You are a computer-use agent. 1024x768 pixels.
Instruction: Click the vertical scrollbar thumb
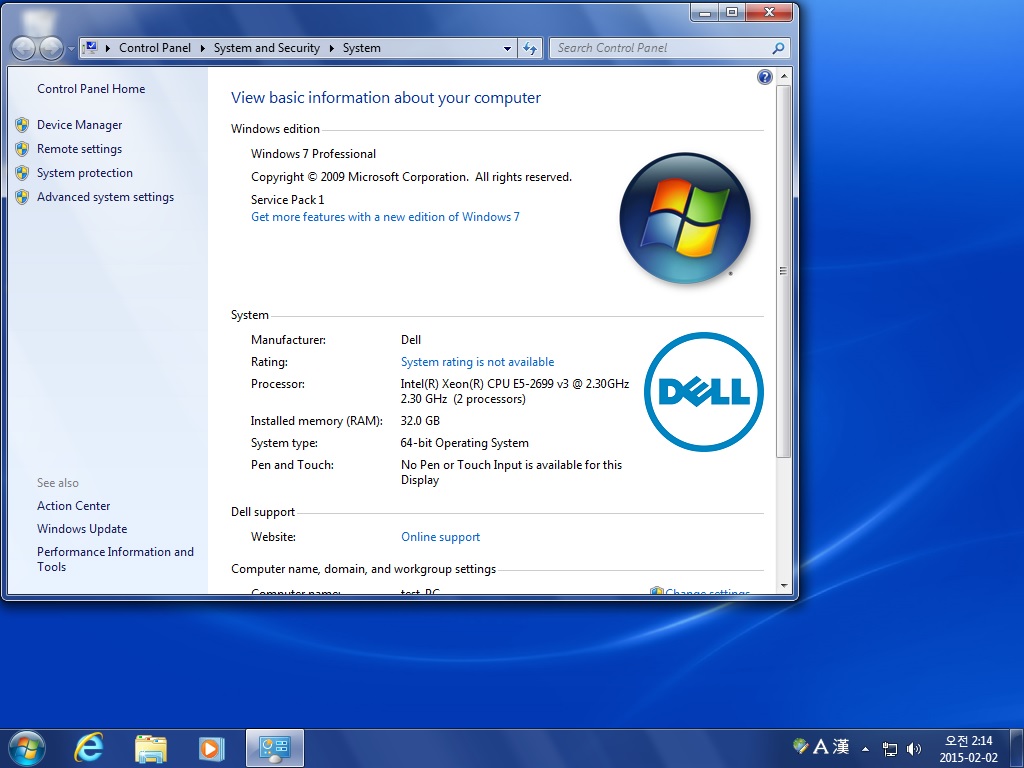784,271
